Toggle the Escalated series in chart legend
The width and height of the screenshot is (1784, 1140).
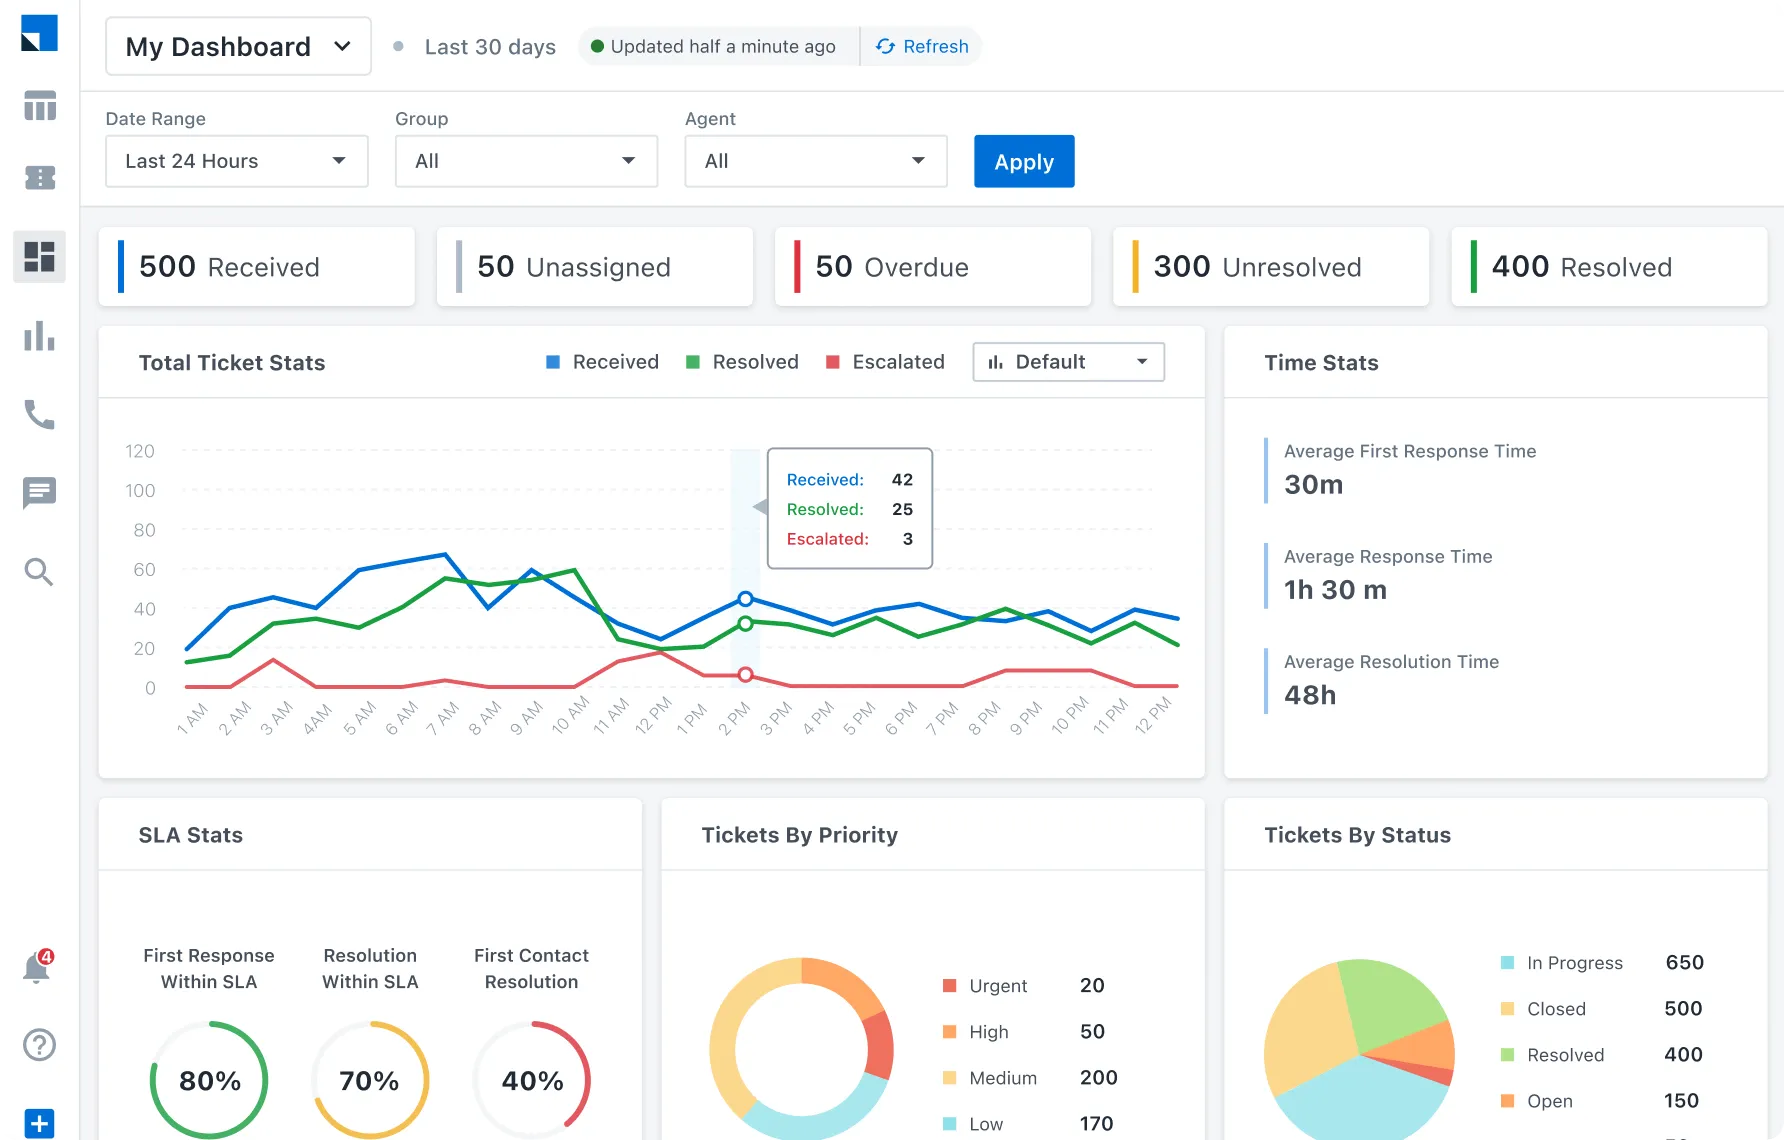pyautogui.click(x=885, y=362)
